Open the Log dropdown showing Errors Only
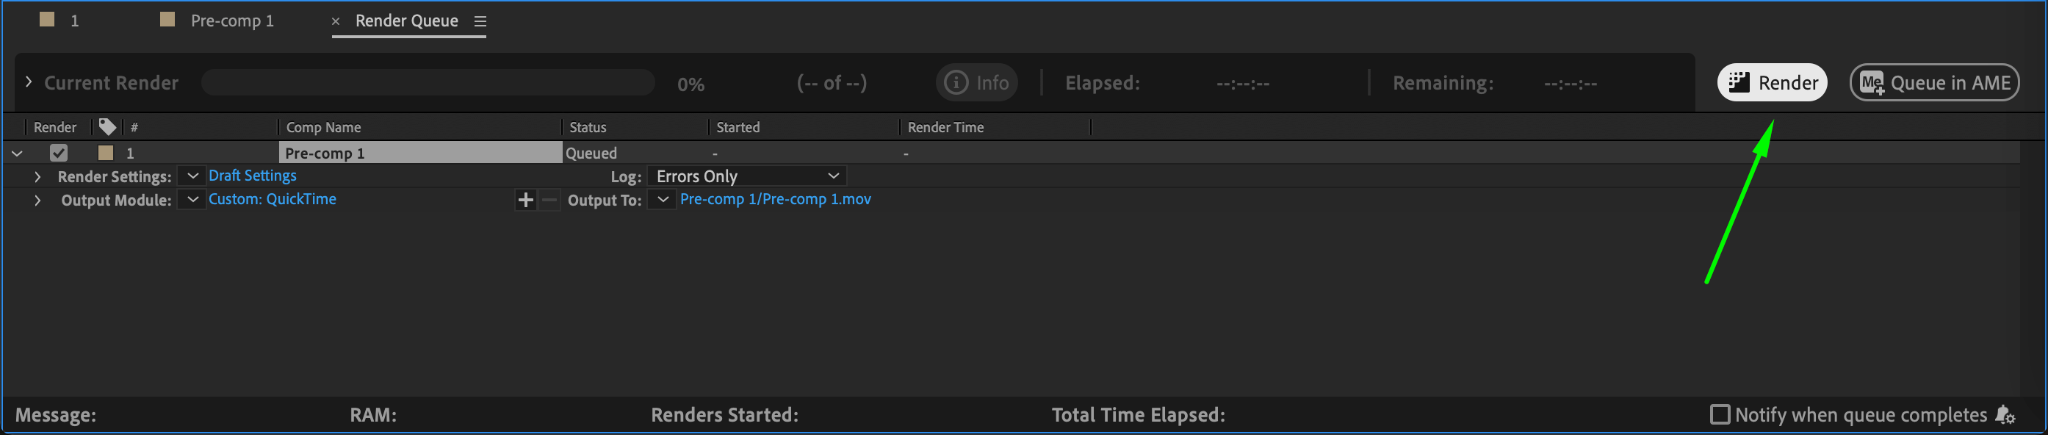The image size is (2048, 435). point(746,176)
